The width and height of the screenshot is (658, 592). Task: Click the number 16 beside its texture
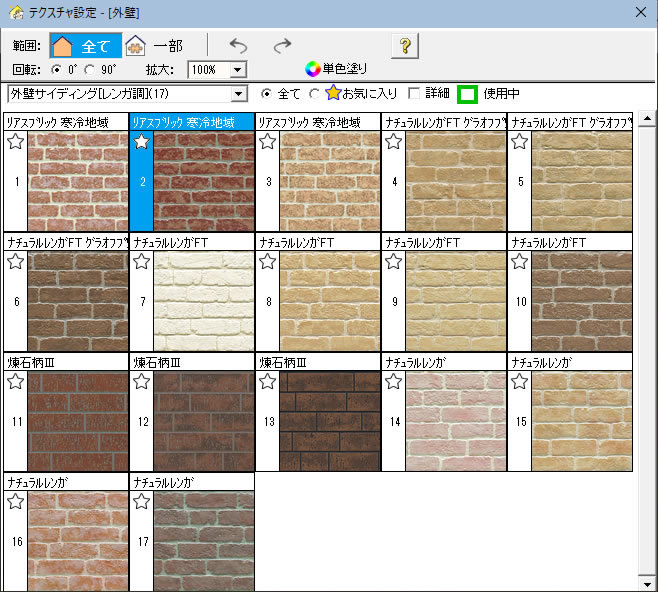(17, 542)
